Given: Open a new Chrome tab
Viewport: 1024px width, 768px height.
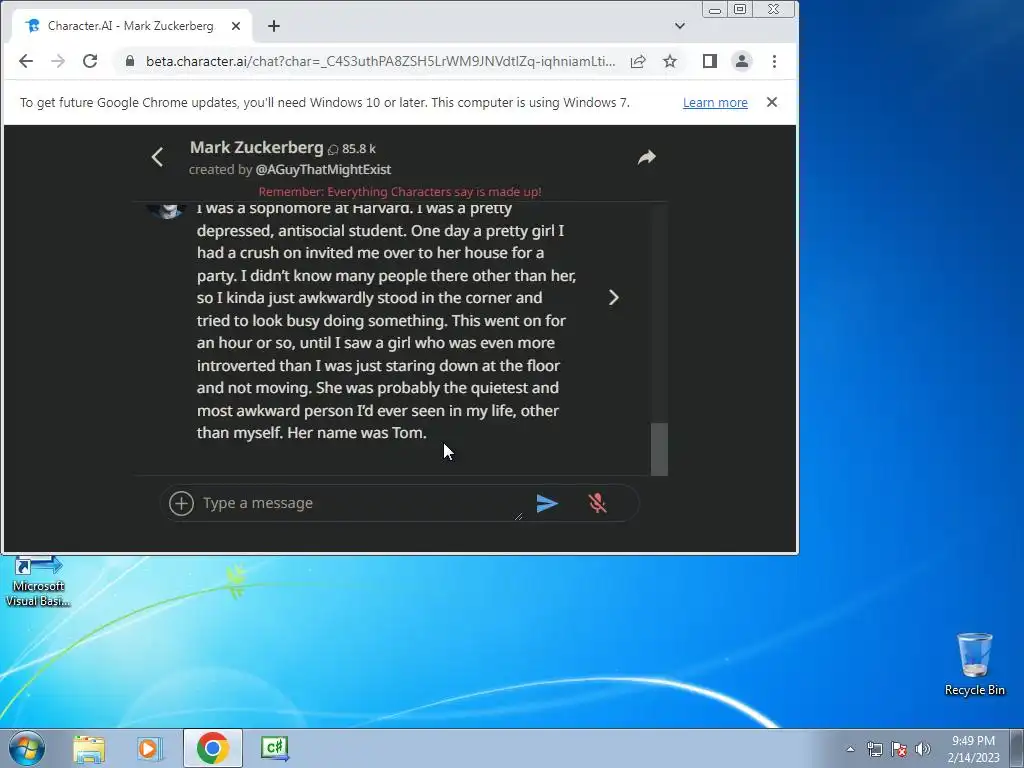Looking at the screenshot, I should click(x=274, y=26).
